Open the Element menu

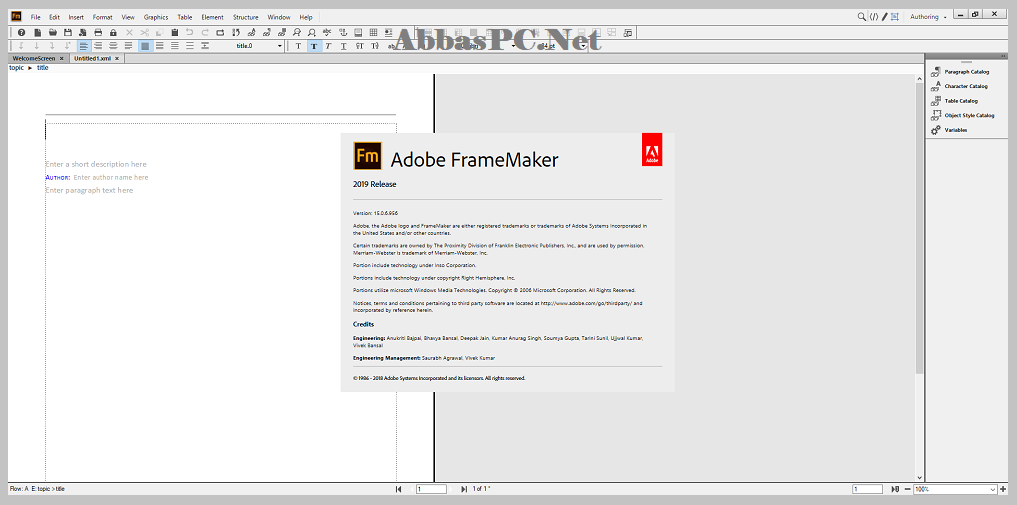point(212,17)
